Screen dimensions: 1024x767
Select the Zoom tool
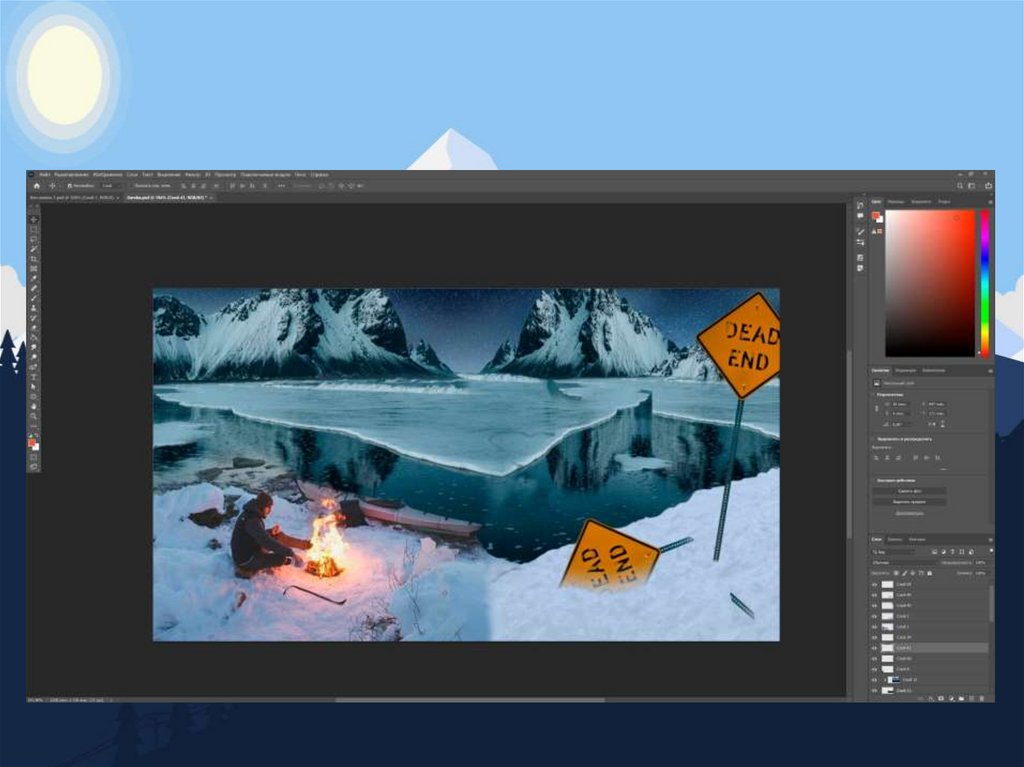[x=34, y=416]
